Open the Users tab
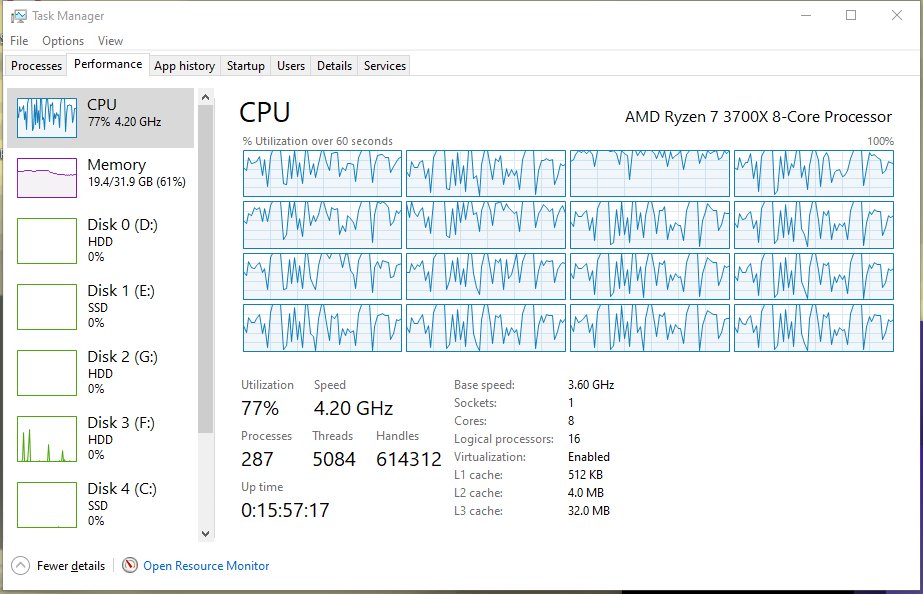 point(291,65)
